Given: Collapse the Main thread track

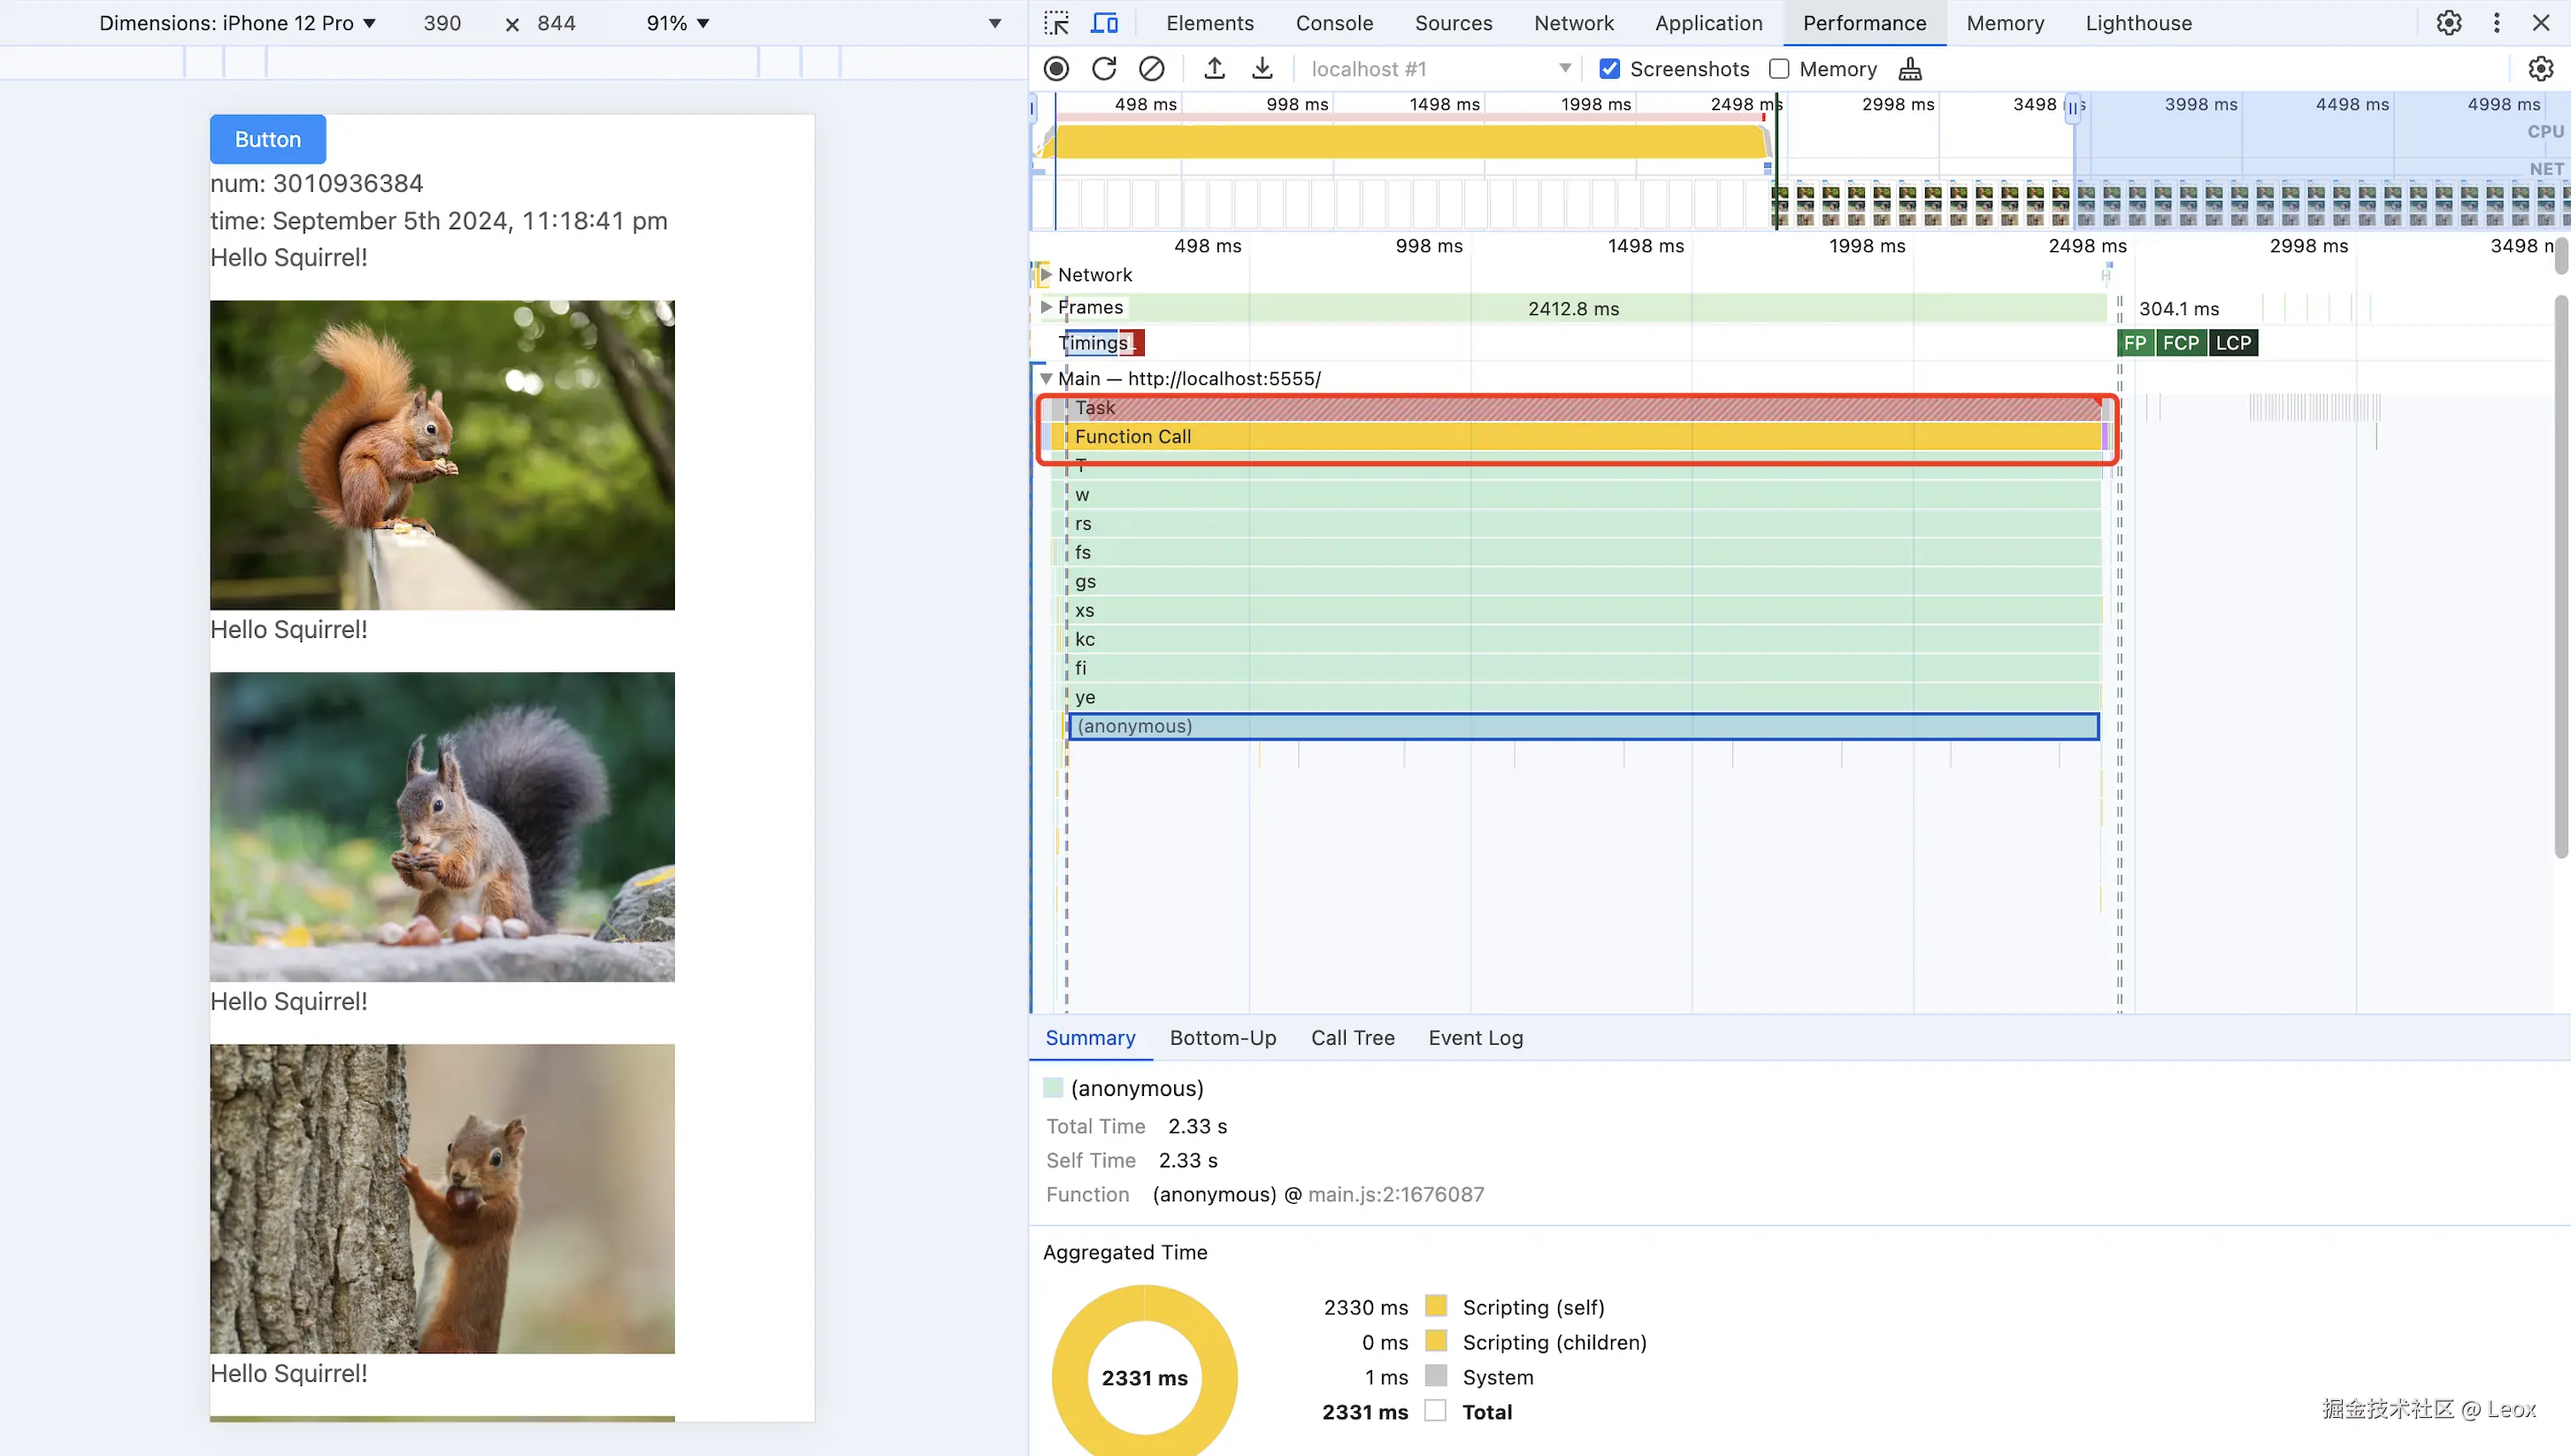Looking at the screenshot, I should click(x=1046, y=379).
